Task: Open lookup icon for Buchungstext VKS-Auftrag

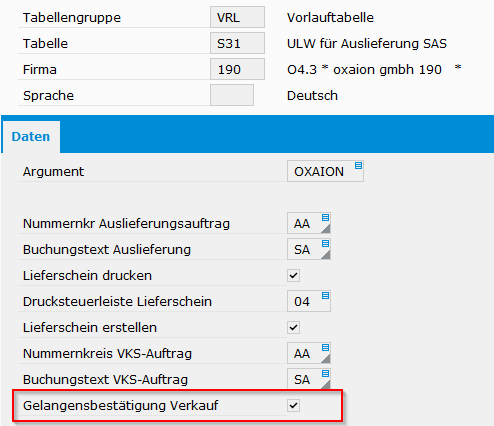Action: (x=325, y=374)
